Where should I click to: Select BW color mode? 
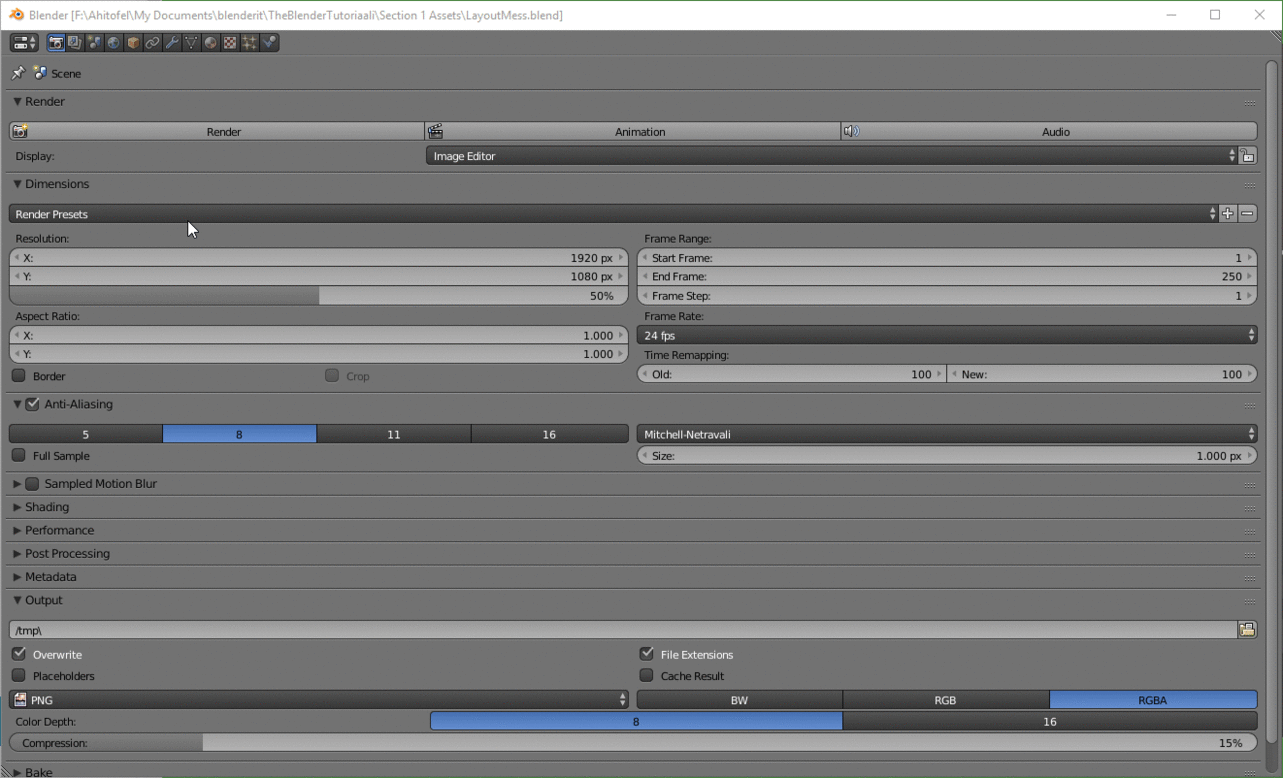point(740,700)
